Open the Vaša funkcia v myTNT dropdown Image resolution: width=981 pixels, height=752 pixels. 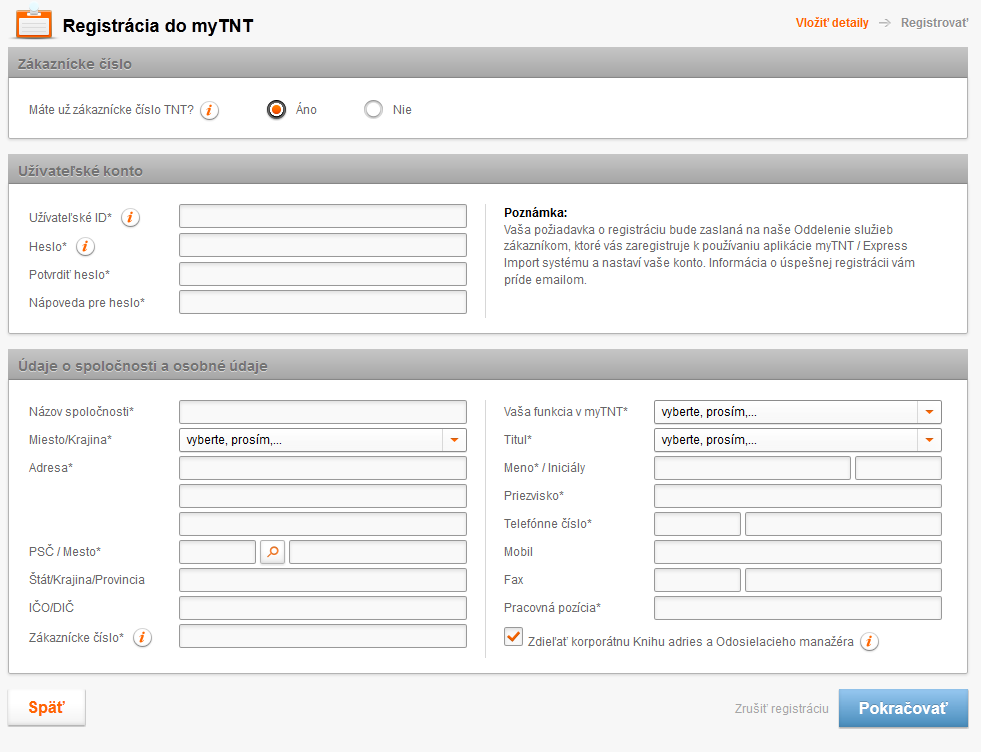(x=798, y=412)
